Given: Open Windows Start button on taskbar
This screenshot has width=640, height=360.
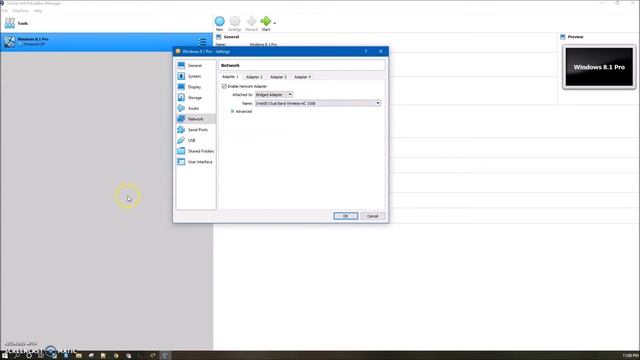Looking at the screenshot, I should coord(5,356).
